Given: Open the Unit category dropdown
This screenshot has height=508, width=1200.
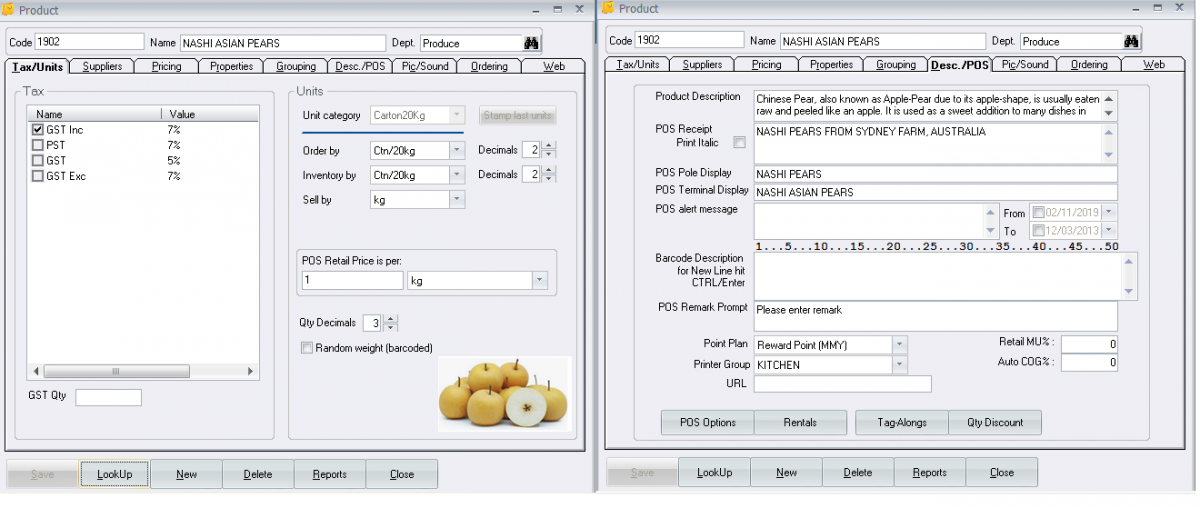Looking at the screenshot, I should pyautogui.click(x=456, y=115).
